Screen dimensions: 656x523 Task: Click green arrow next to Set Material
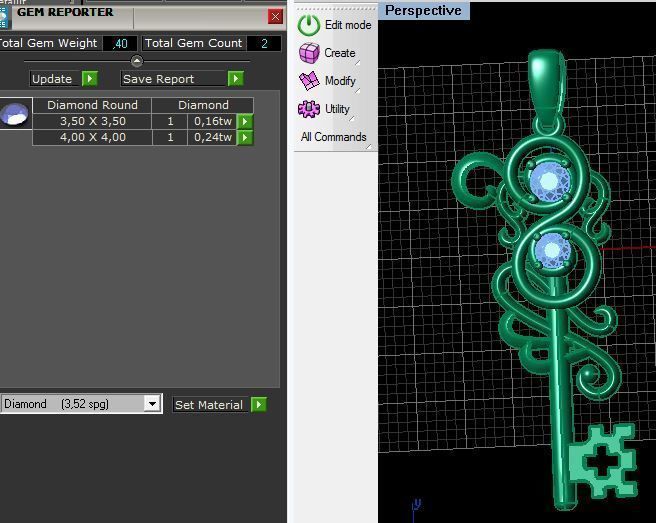click(260, 405)
